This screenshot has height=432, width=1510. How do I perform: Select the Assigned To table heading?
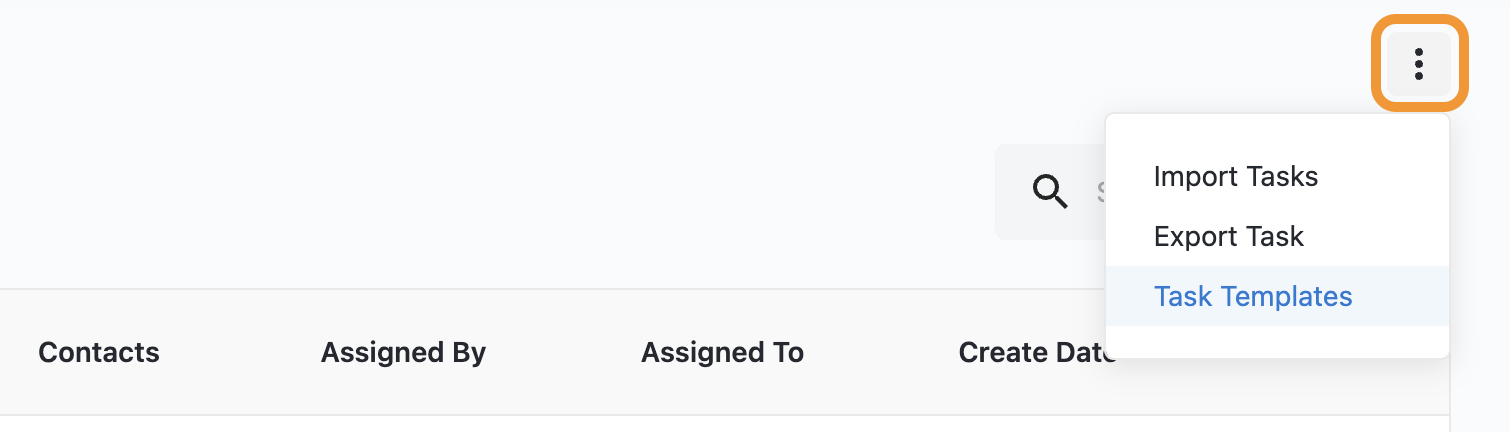point(722,352)
